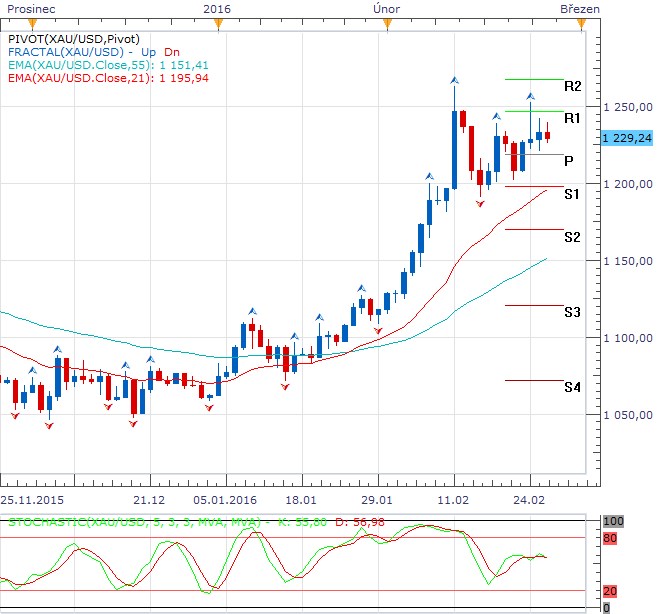Click the R1 resistance level label
This screenshot has height=614, width=658.
(x=572, y=118)
